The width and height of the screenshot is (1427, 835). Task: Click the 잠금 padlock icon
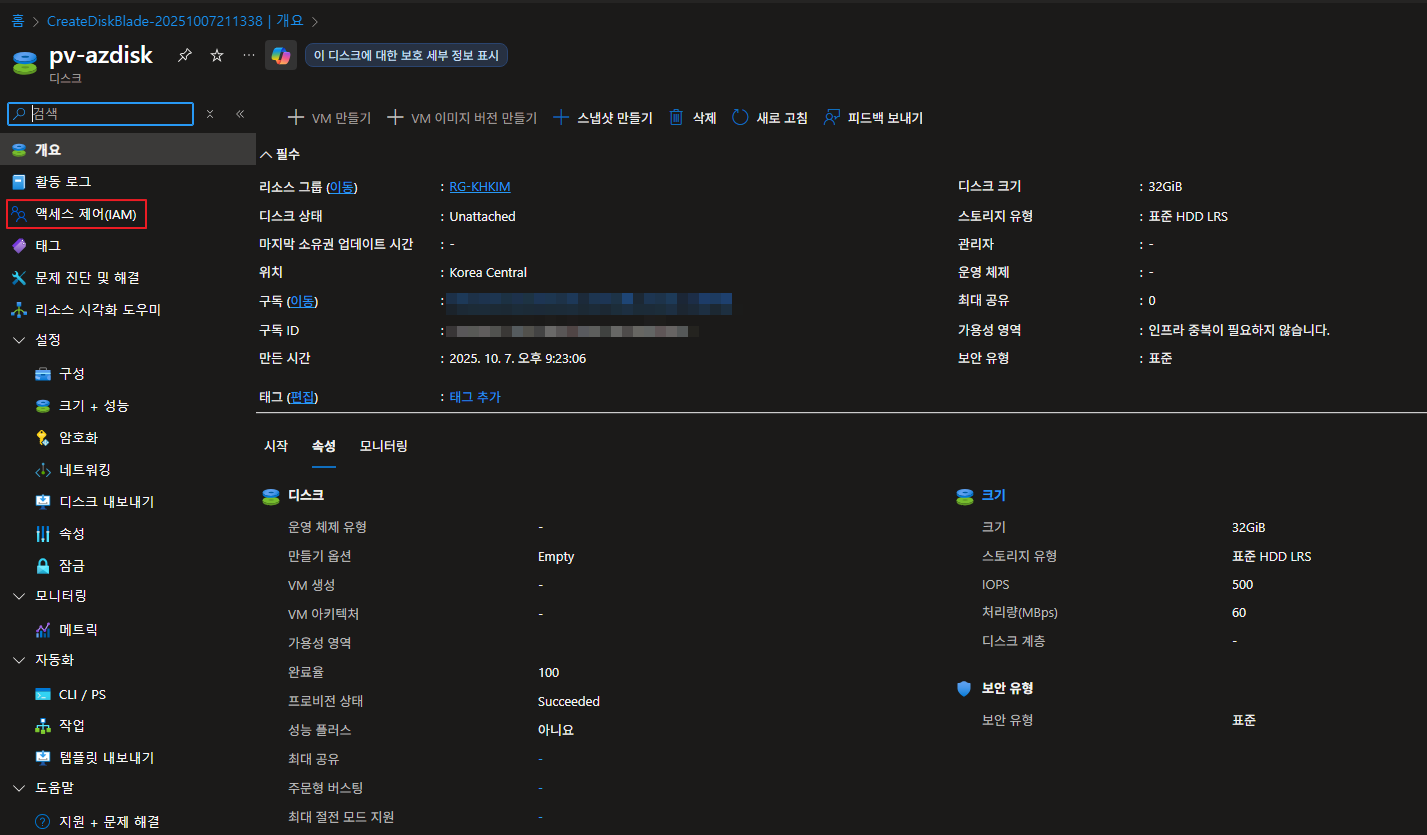pyautogui.click(x=43, y=566)
